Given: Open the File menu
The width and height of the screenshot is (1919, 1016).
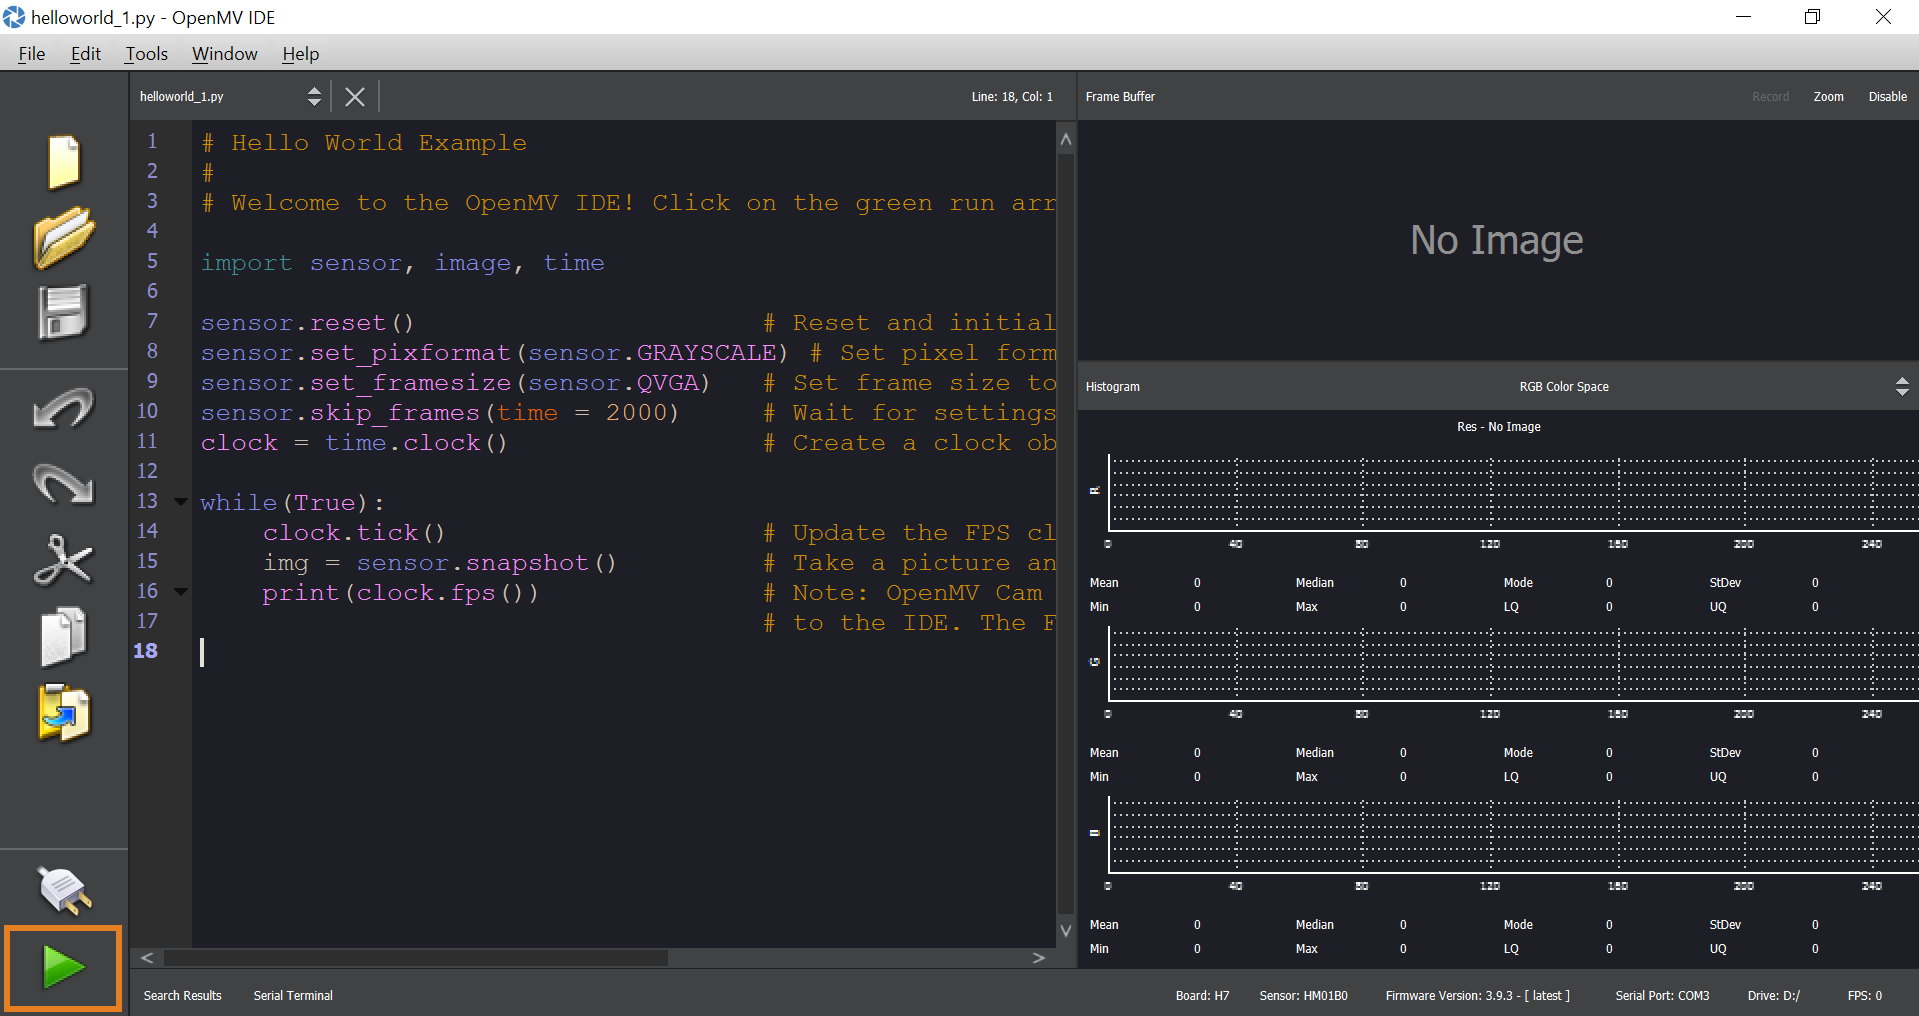Looking at the screenshot, I should [x=32, y=54].
